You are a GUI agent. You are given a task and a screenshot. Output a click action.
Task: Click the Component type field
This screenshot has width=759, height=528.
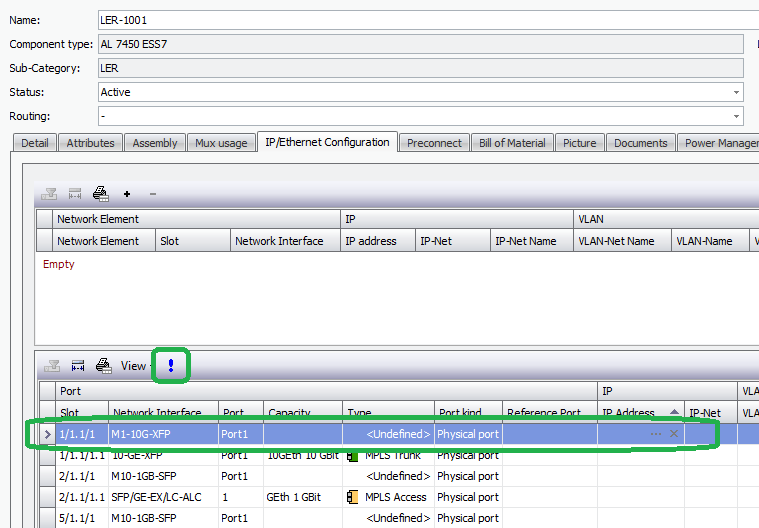pos(421,44)
